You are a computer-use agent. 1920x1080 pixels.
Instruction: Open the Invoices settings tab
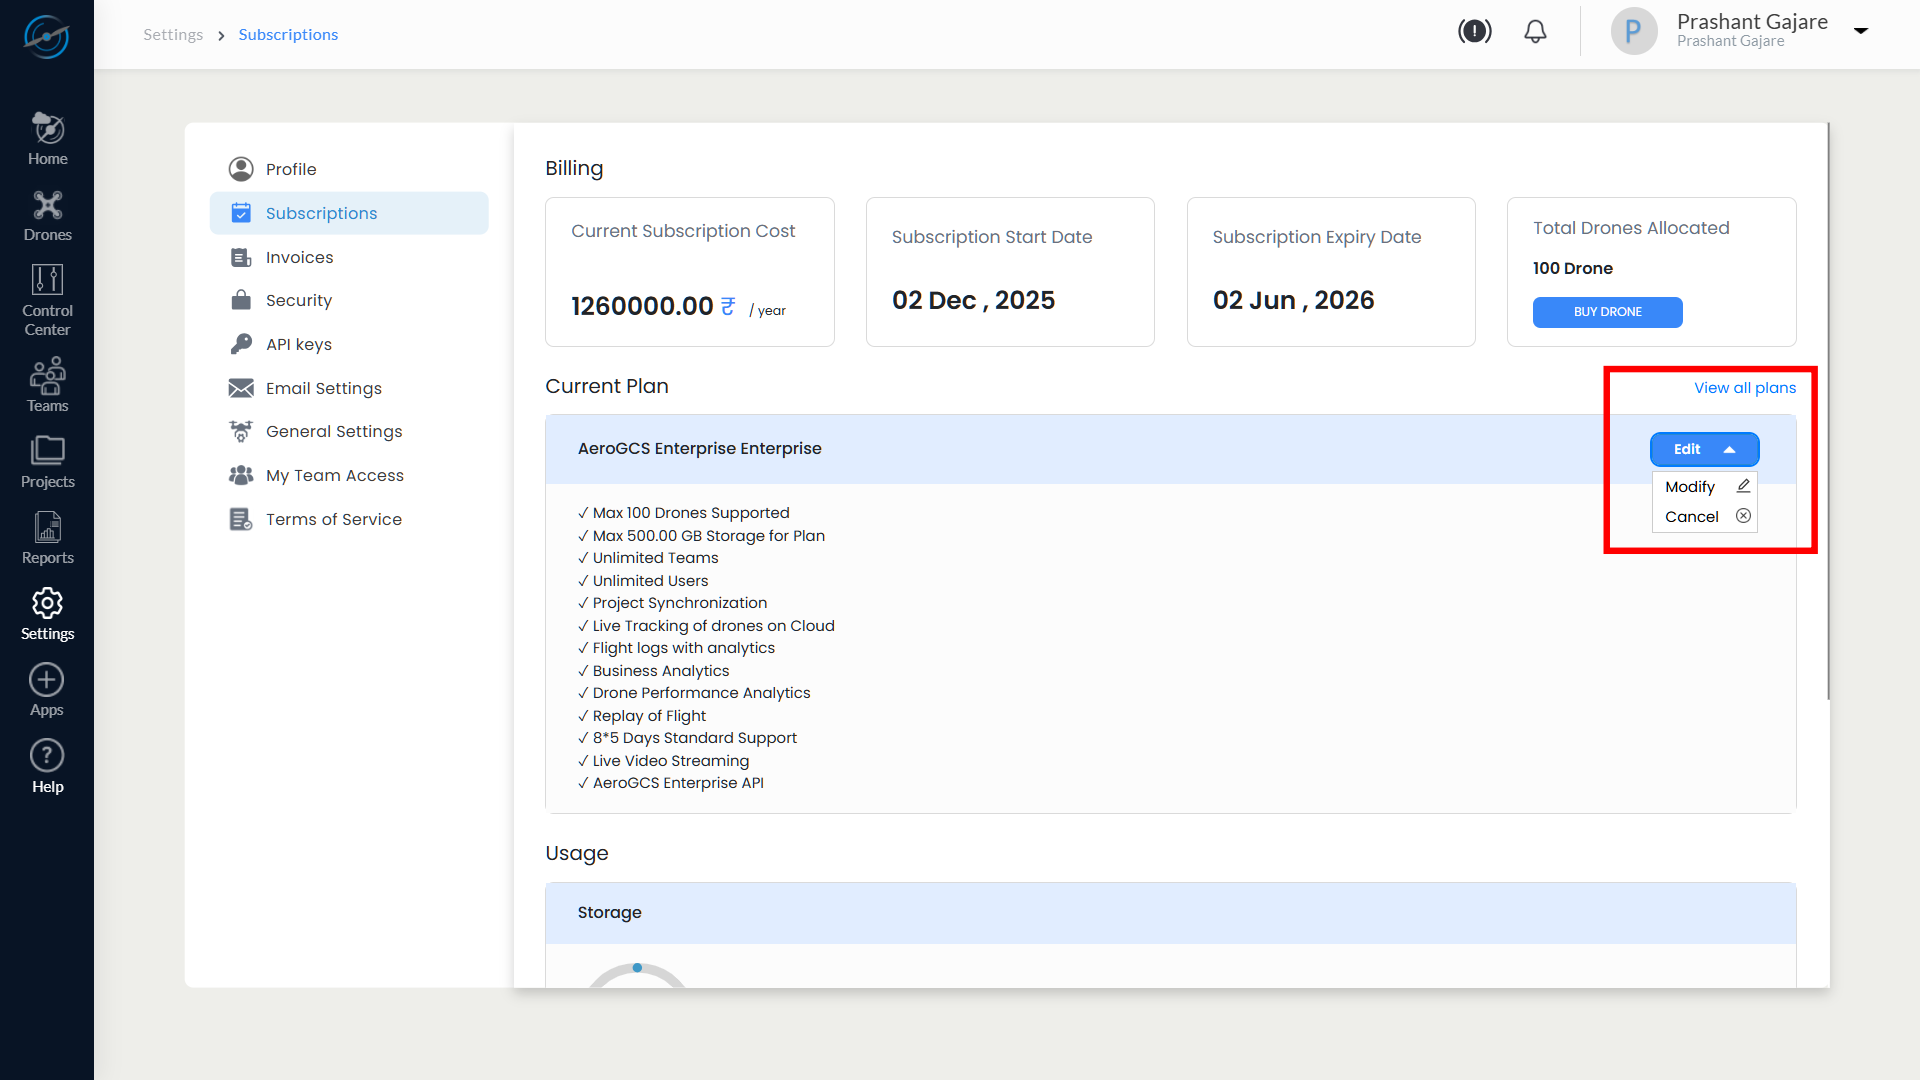coord(299,257)
